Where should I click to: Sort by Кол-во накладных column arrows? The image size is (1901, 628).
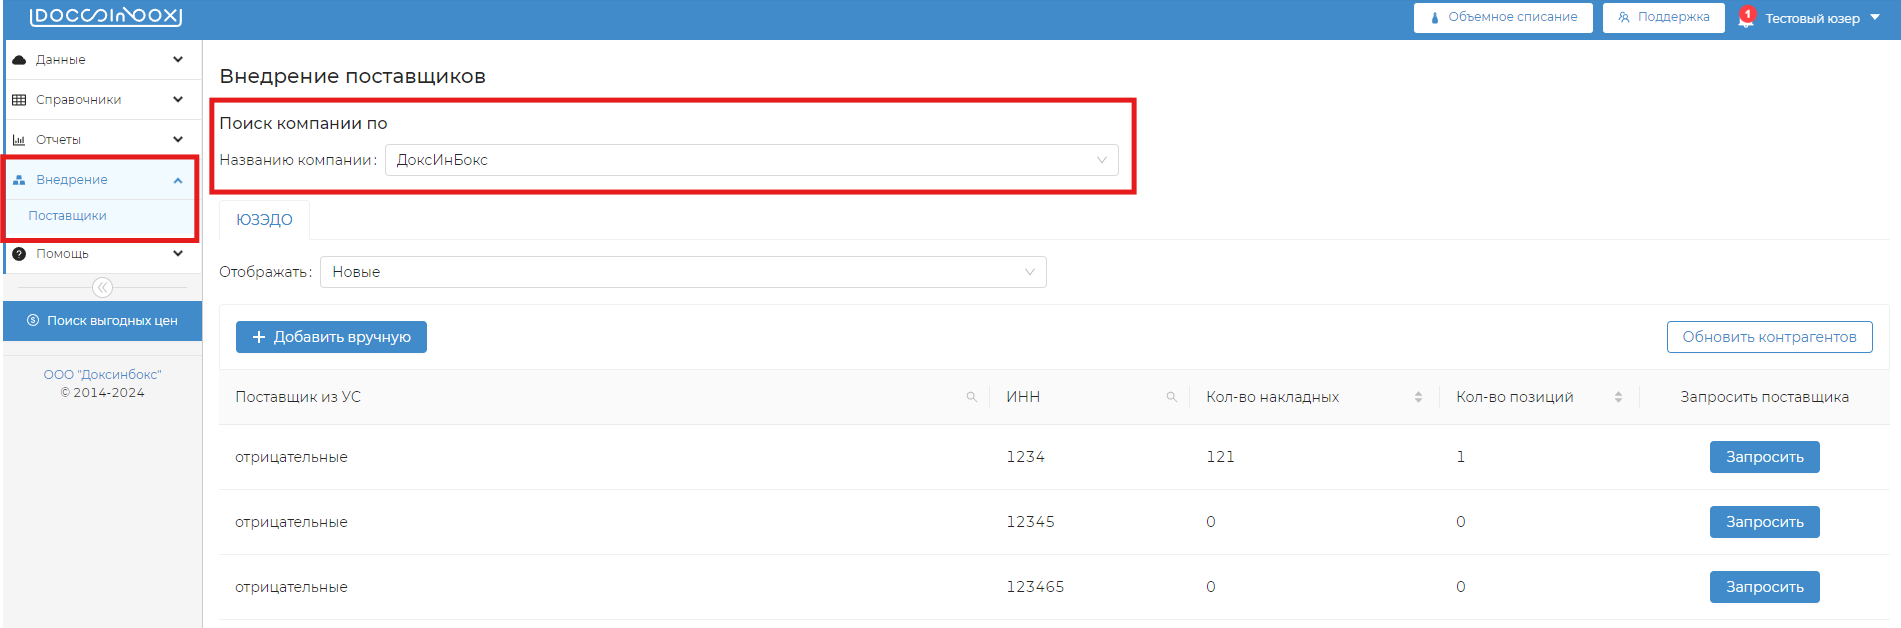click(x=1418, y=397)
